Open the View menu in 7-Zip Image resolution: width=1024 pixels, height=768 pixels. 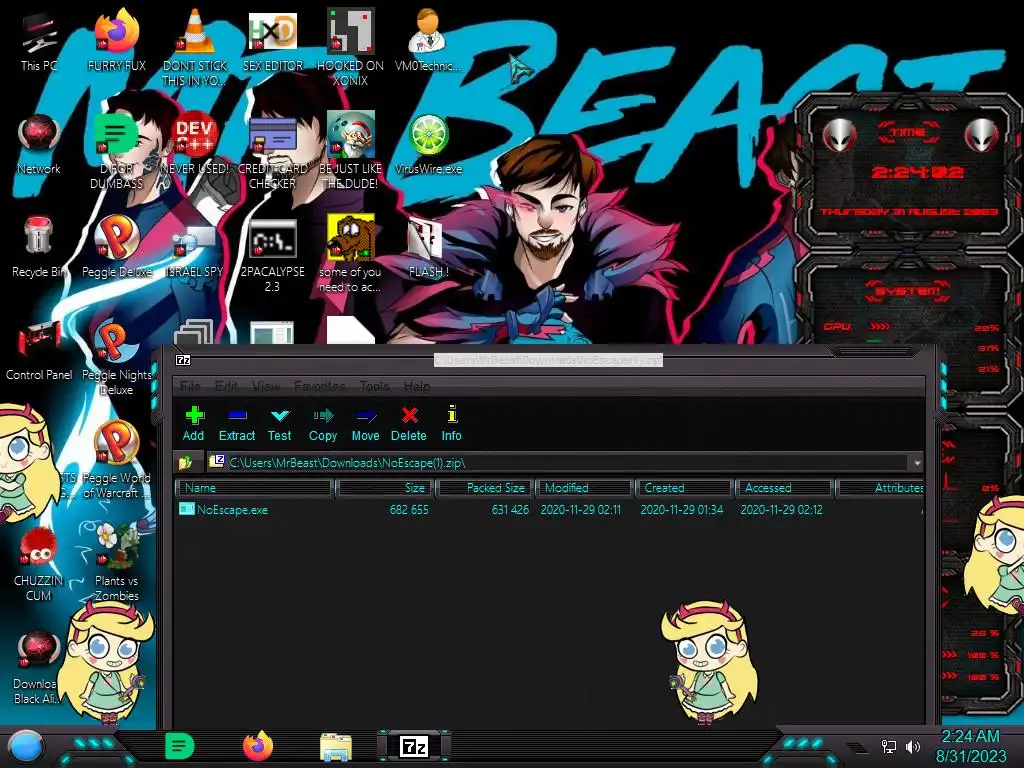point(266,386)
